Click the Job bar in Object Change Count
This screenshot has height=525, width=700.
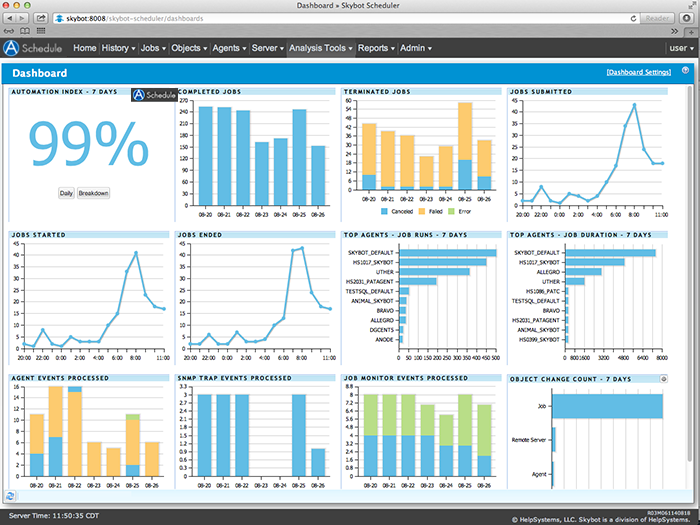(x=608, y=406)
